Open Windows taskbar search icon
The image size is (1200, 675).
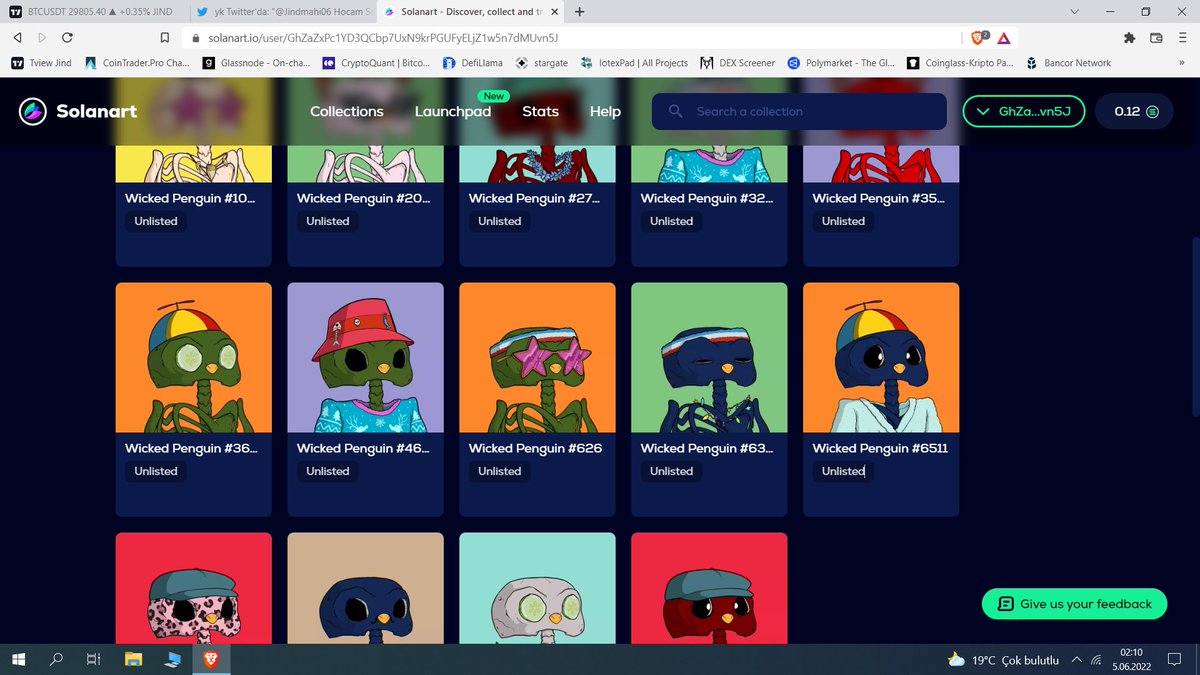(x=56, y=659)
